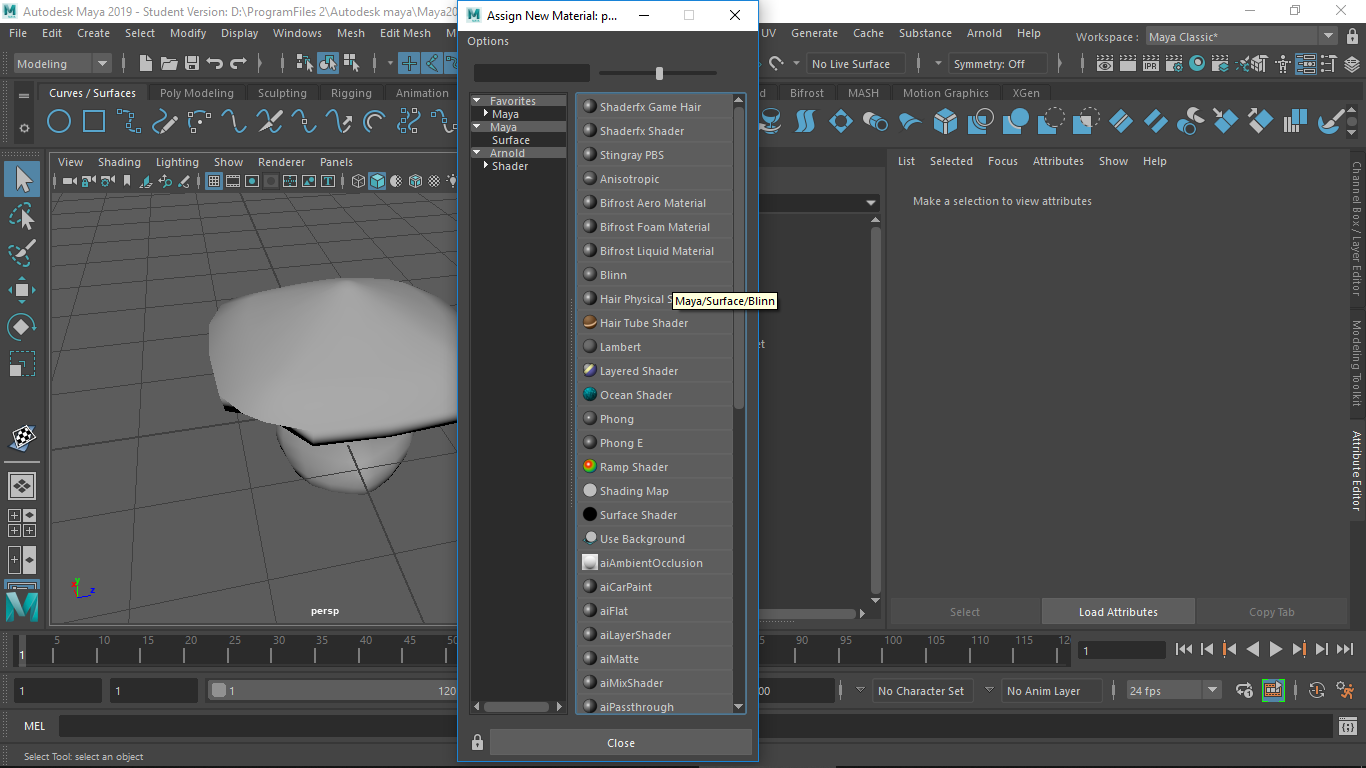The height and width of the screenshot is (768, 1366).
Task: Toggle the lock icon in Assign Material dialog
Action: coord(477,742)
